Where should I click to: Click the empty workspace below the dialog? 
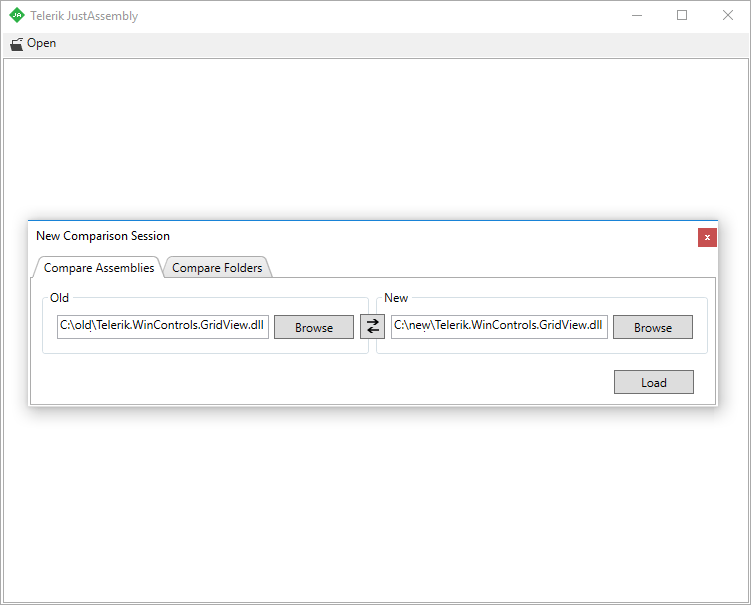[x=375, y=500]
